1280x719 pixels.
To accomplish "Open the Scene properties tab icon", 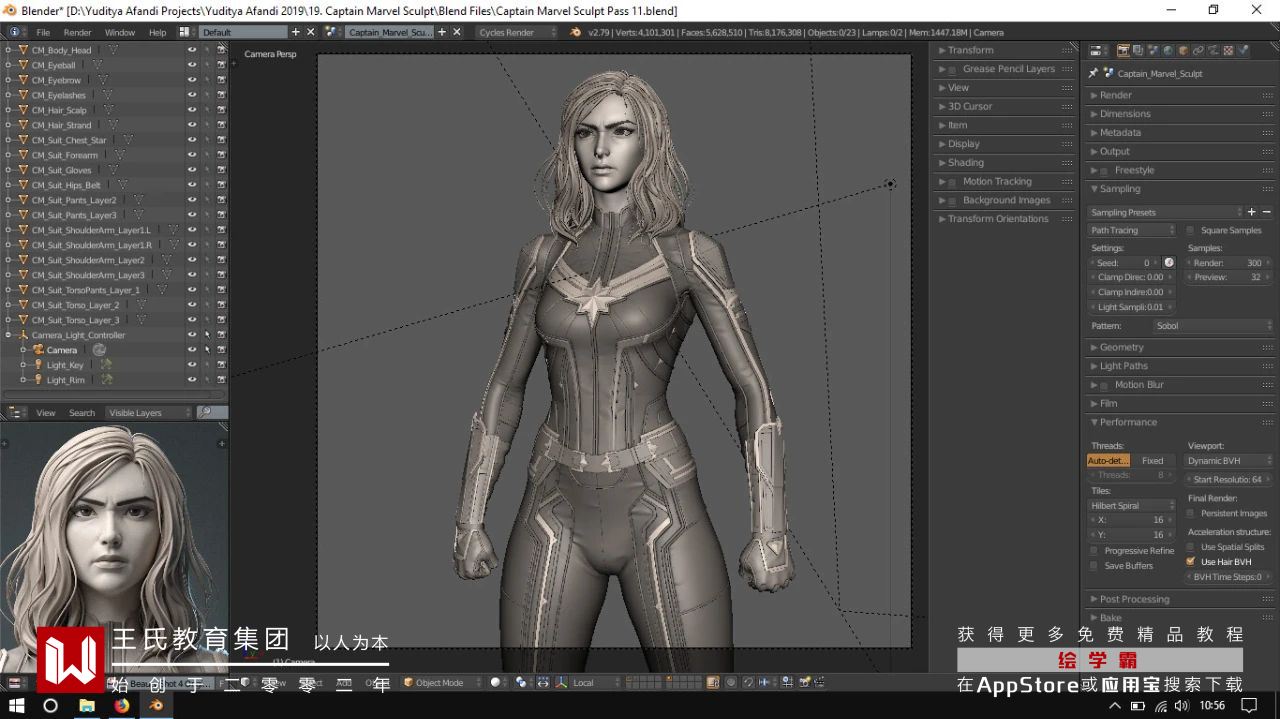I will click(1153, 50).
